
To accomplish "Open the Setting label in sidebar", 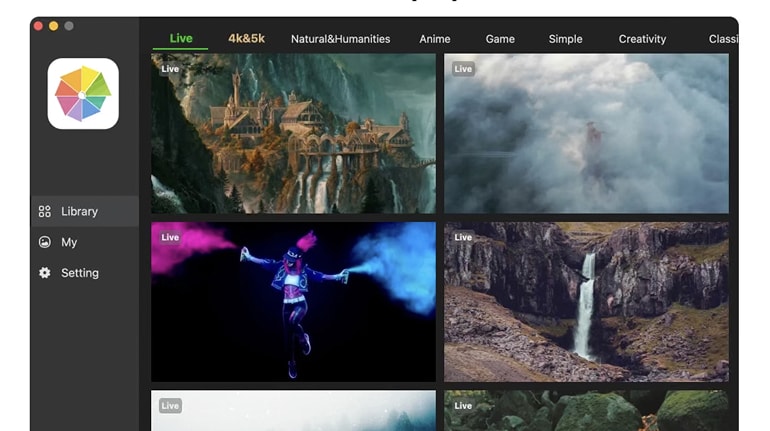I will coord(80,273).
